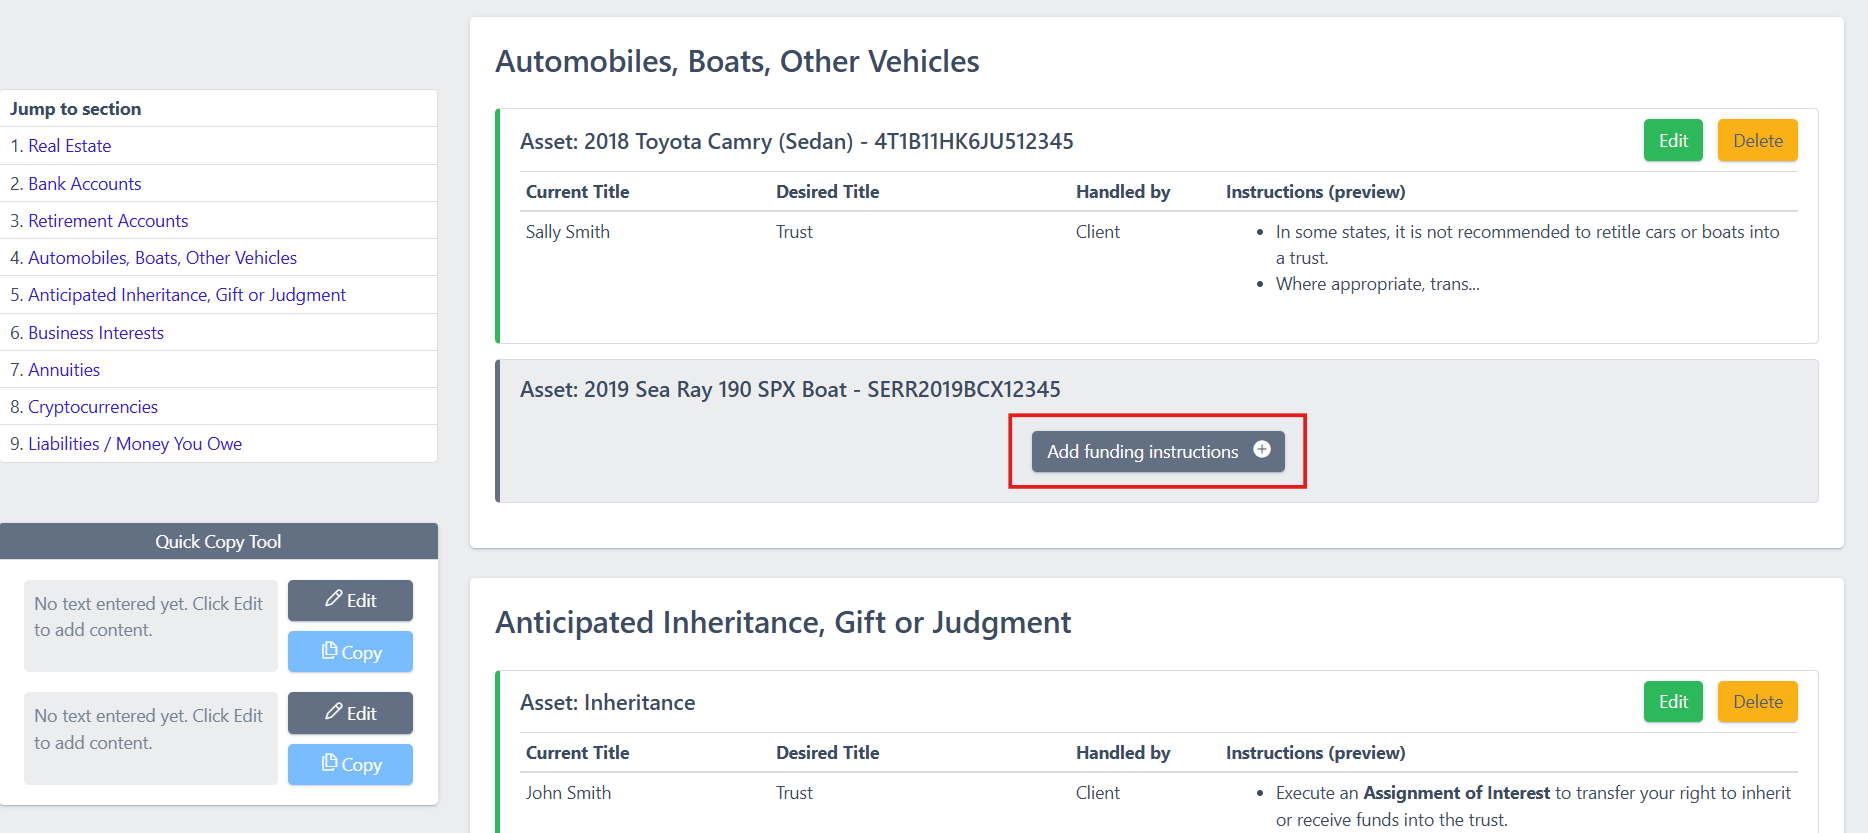Jump to Business Interests section

click(x=96, y=333)
